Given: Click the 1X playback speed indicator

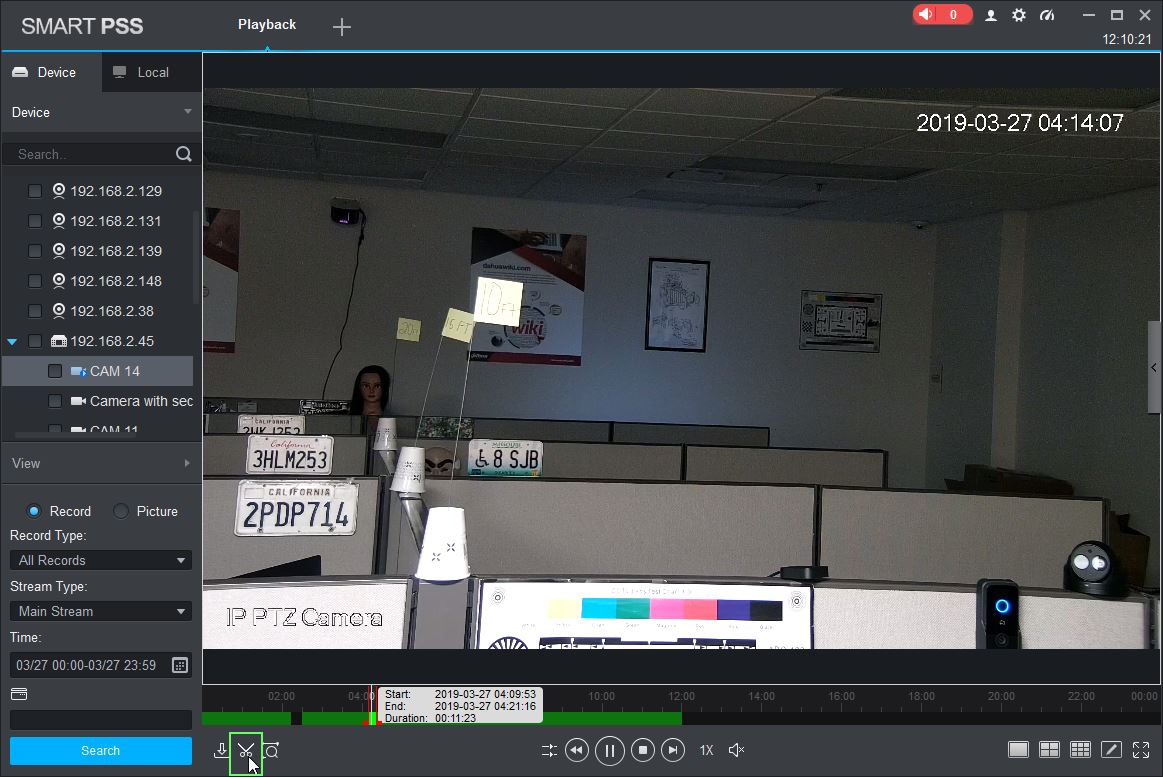Looking at the screenshot, I should tap(706, 750).
